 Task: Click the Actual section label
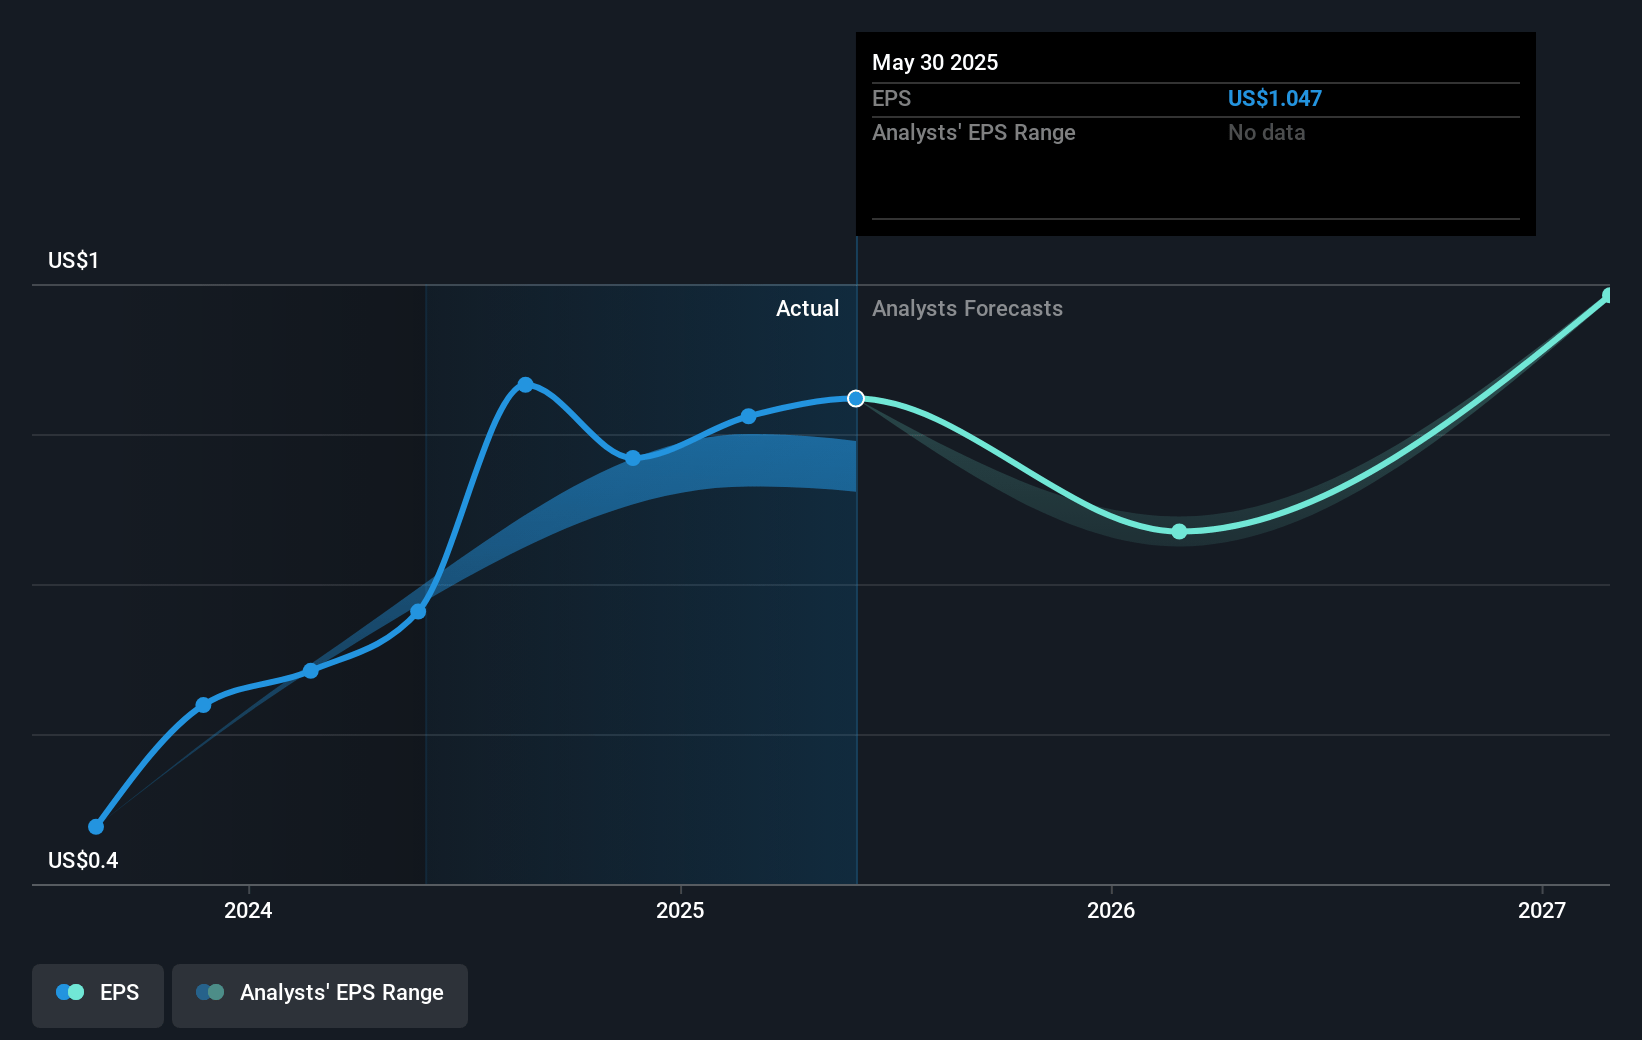[807, 308]
